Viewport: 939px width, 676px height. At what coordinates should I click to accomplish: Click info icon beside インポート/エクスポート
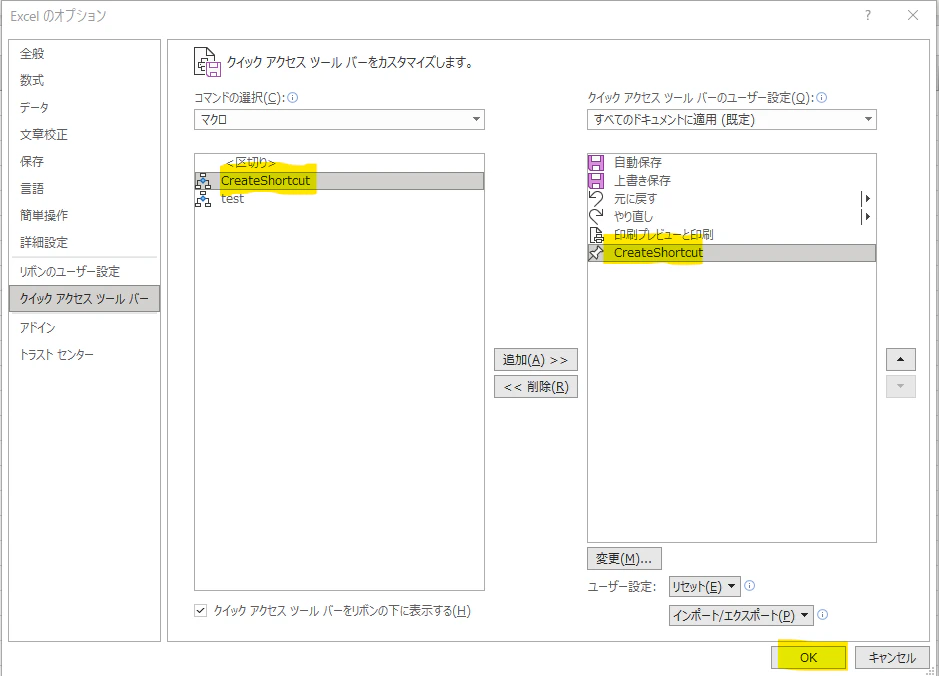(823, 614)
